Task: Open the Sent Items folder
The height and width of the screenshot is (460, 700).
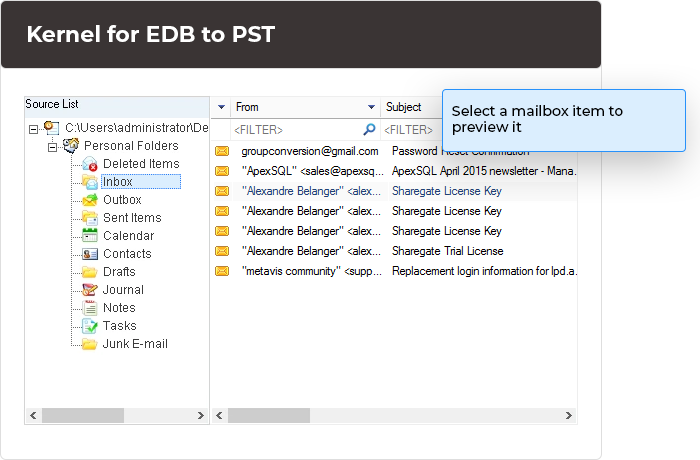Action: tap(132, 217)
